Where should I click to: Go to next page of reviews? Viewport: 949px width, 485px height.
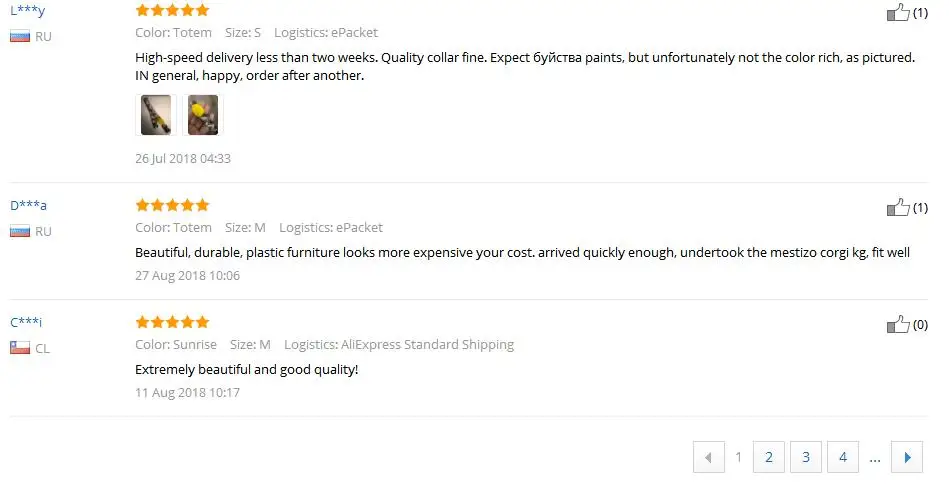(x=907, y=457)
